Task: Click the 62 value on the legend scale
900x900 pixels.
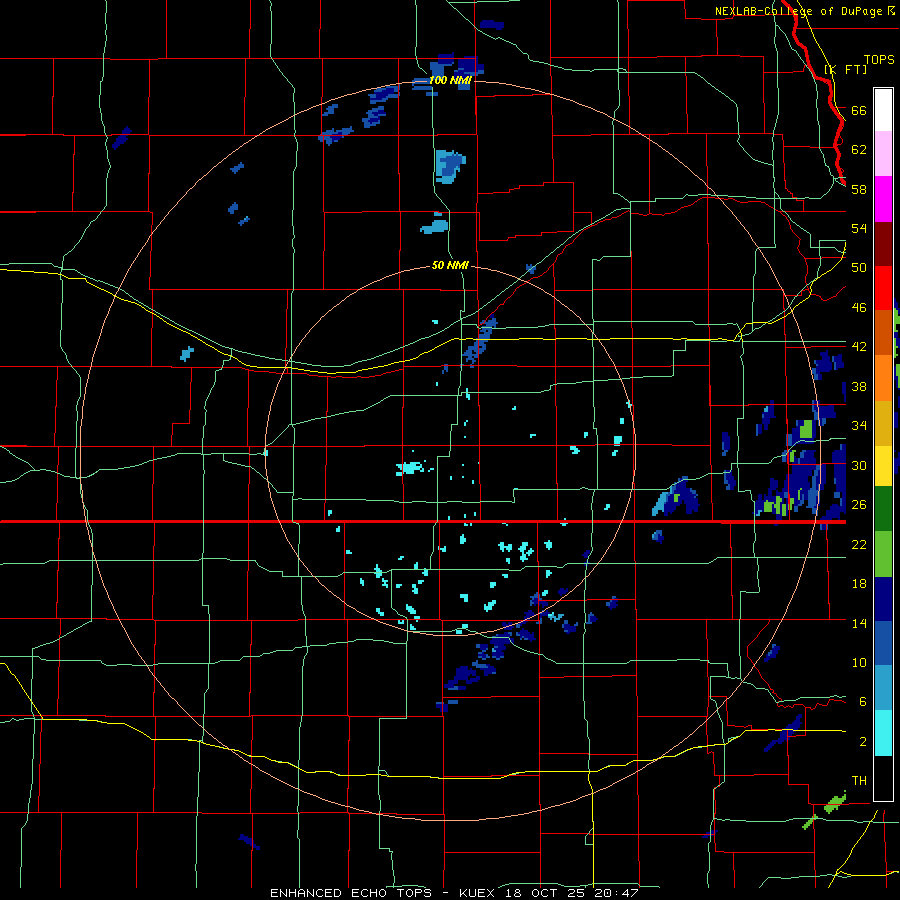Action: click(x=859, y=150)
